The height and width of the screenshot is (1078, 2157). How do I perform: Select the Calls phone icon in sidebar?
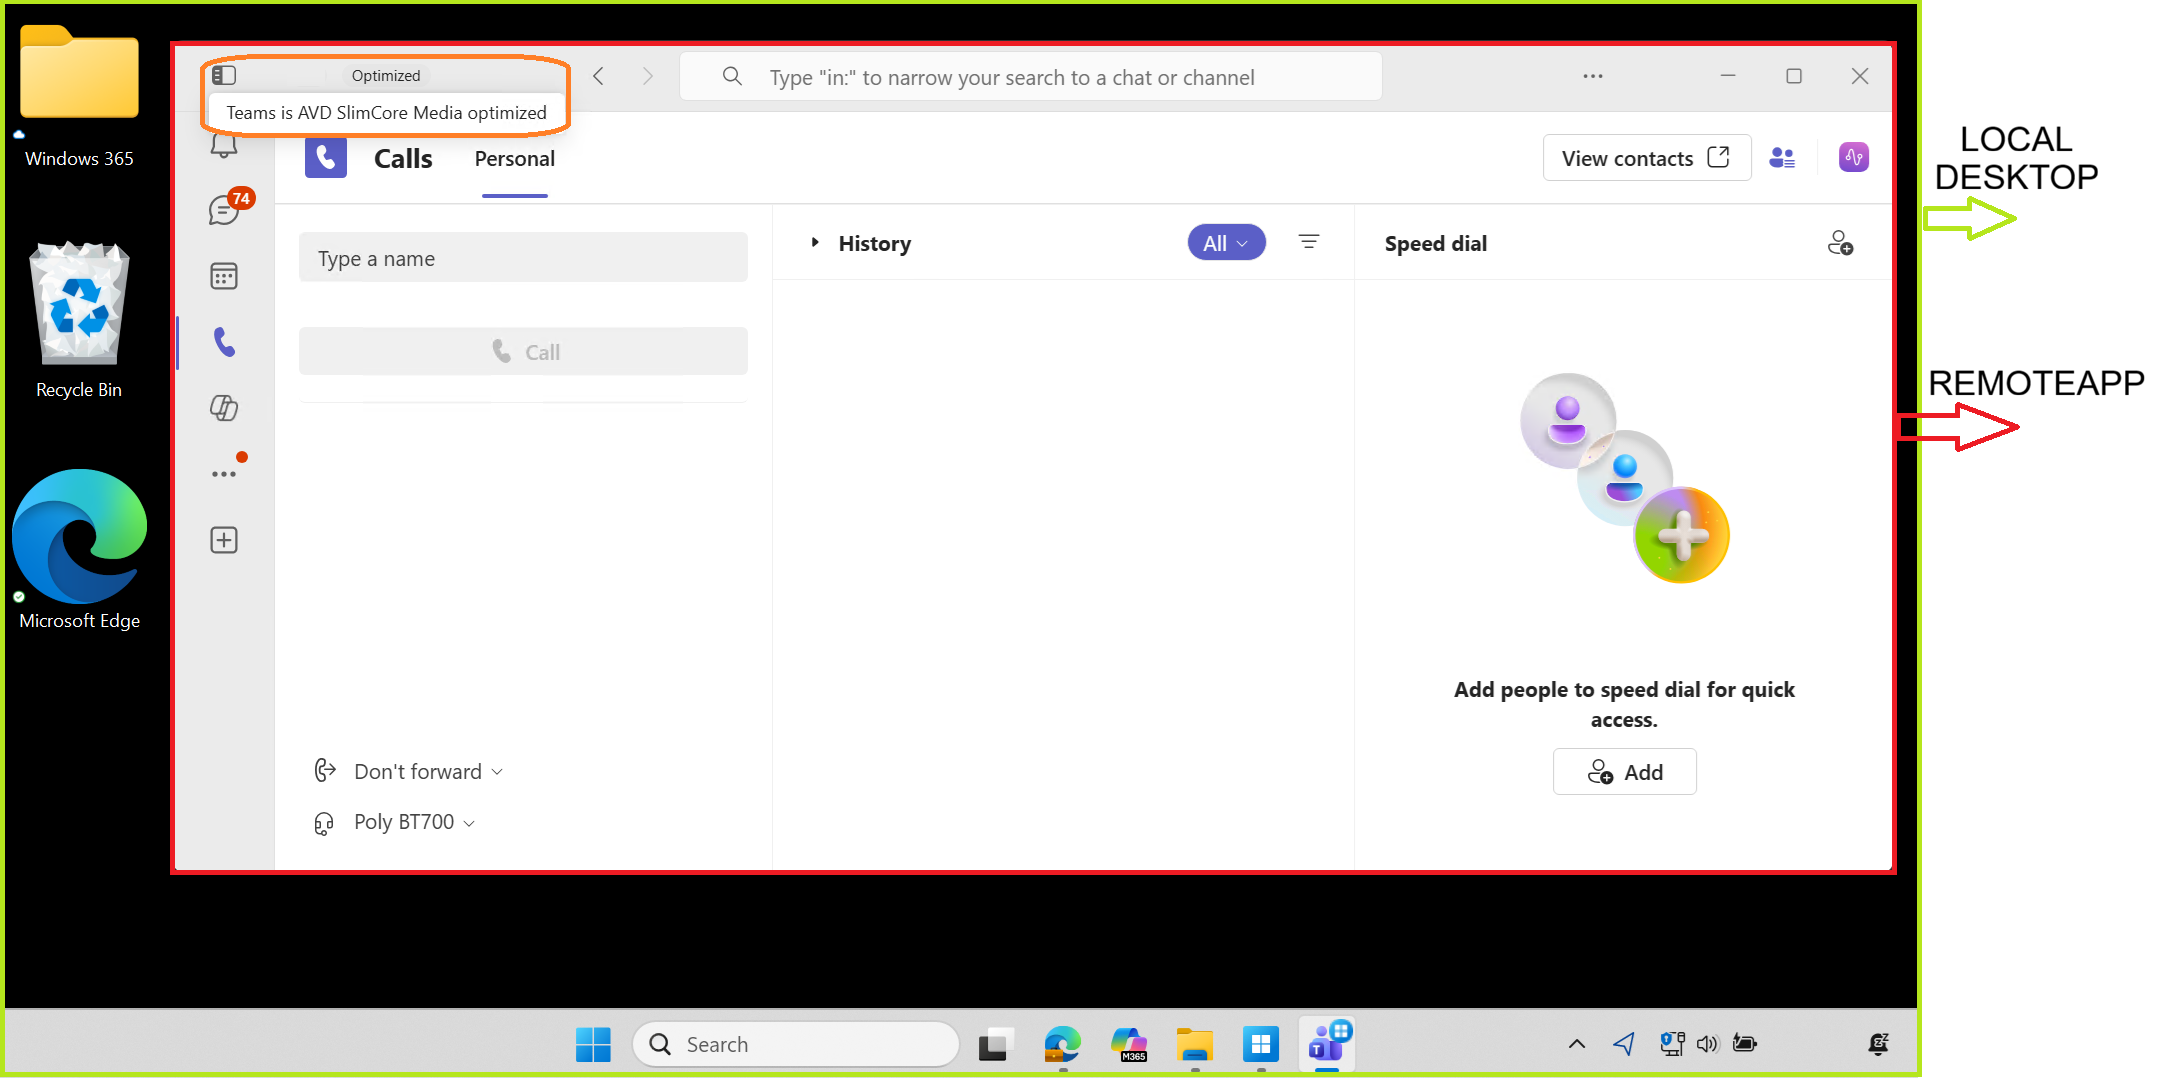click(x=224, y=342)
